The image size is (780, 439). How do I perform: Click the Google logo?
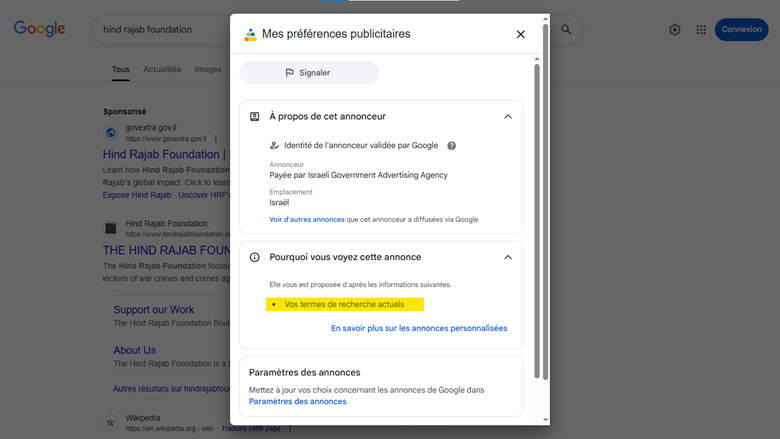point(39,29)
